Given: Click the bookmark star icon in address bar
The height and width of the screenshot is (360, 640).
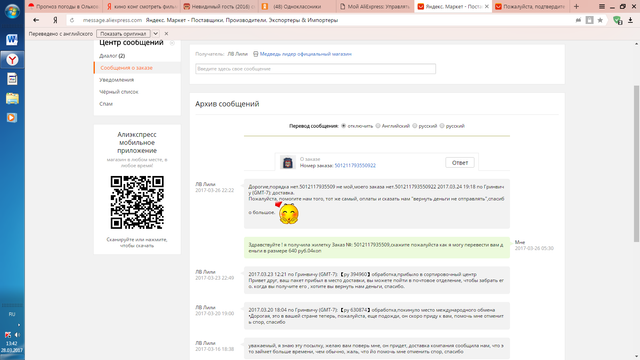Looking at the screenshot, I should [x=600, y=20].
